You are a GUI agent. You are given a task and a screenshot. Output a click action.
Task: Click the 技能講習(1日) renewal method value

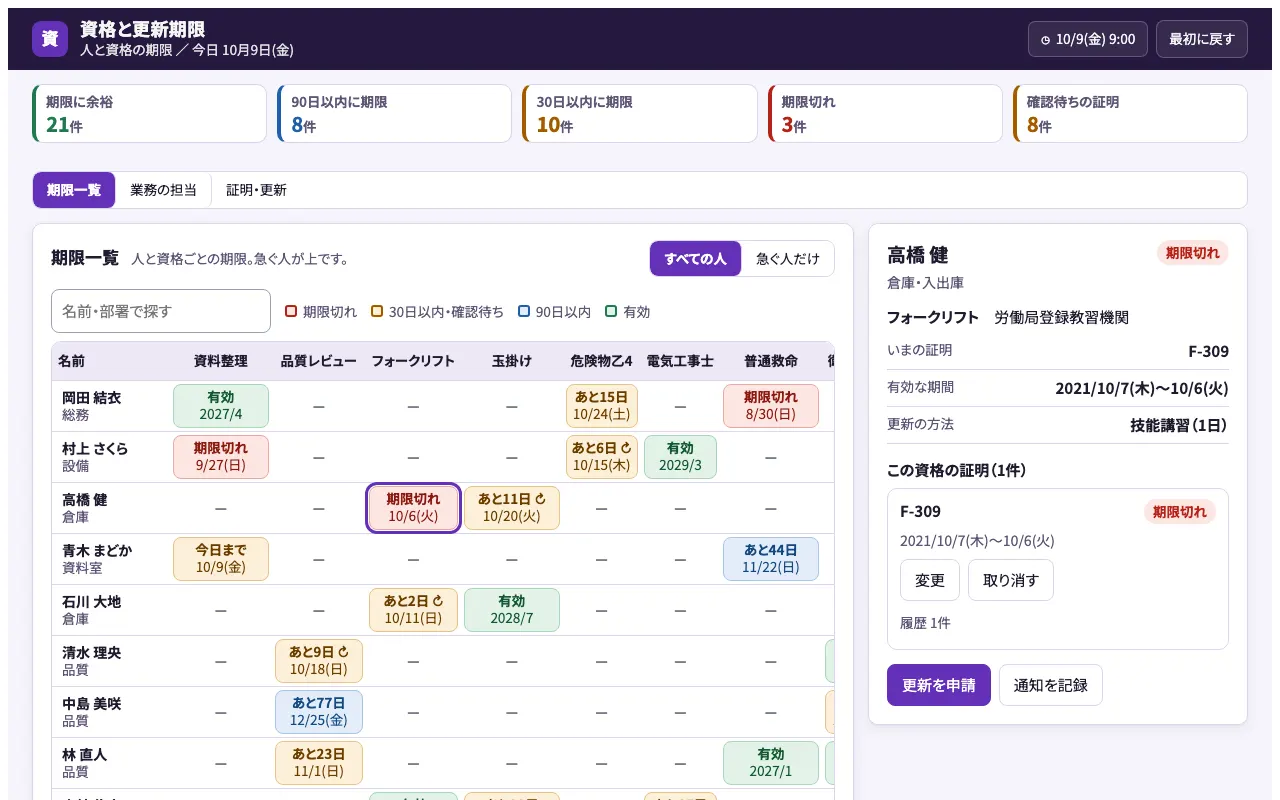pyautogui.click(x=1179, y=425)
